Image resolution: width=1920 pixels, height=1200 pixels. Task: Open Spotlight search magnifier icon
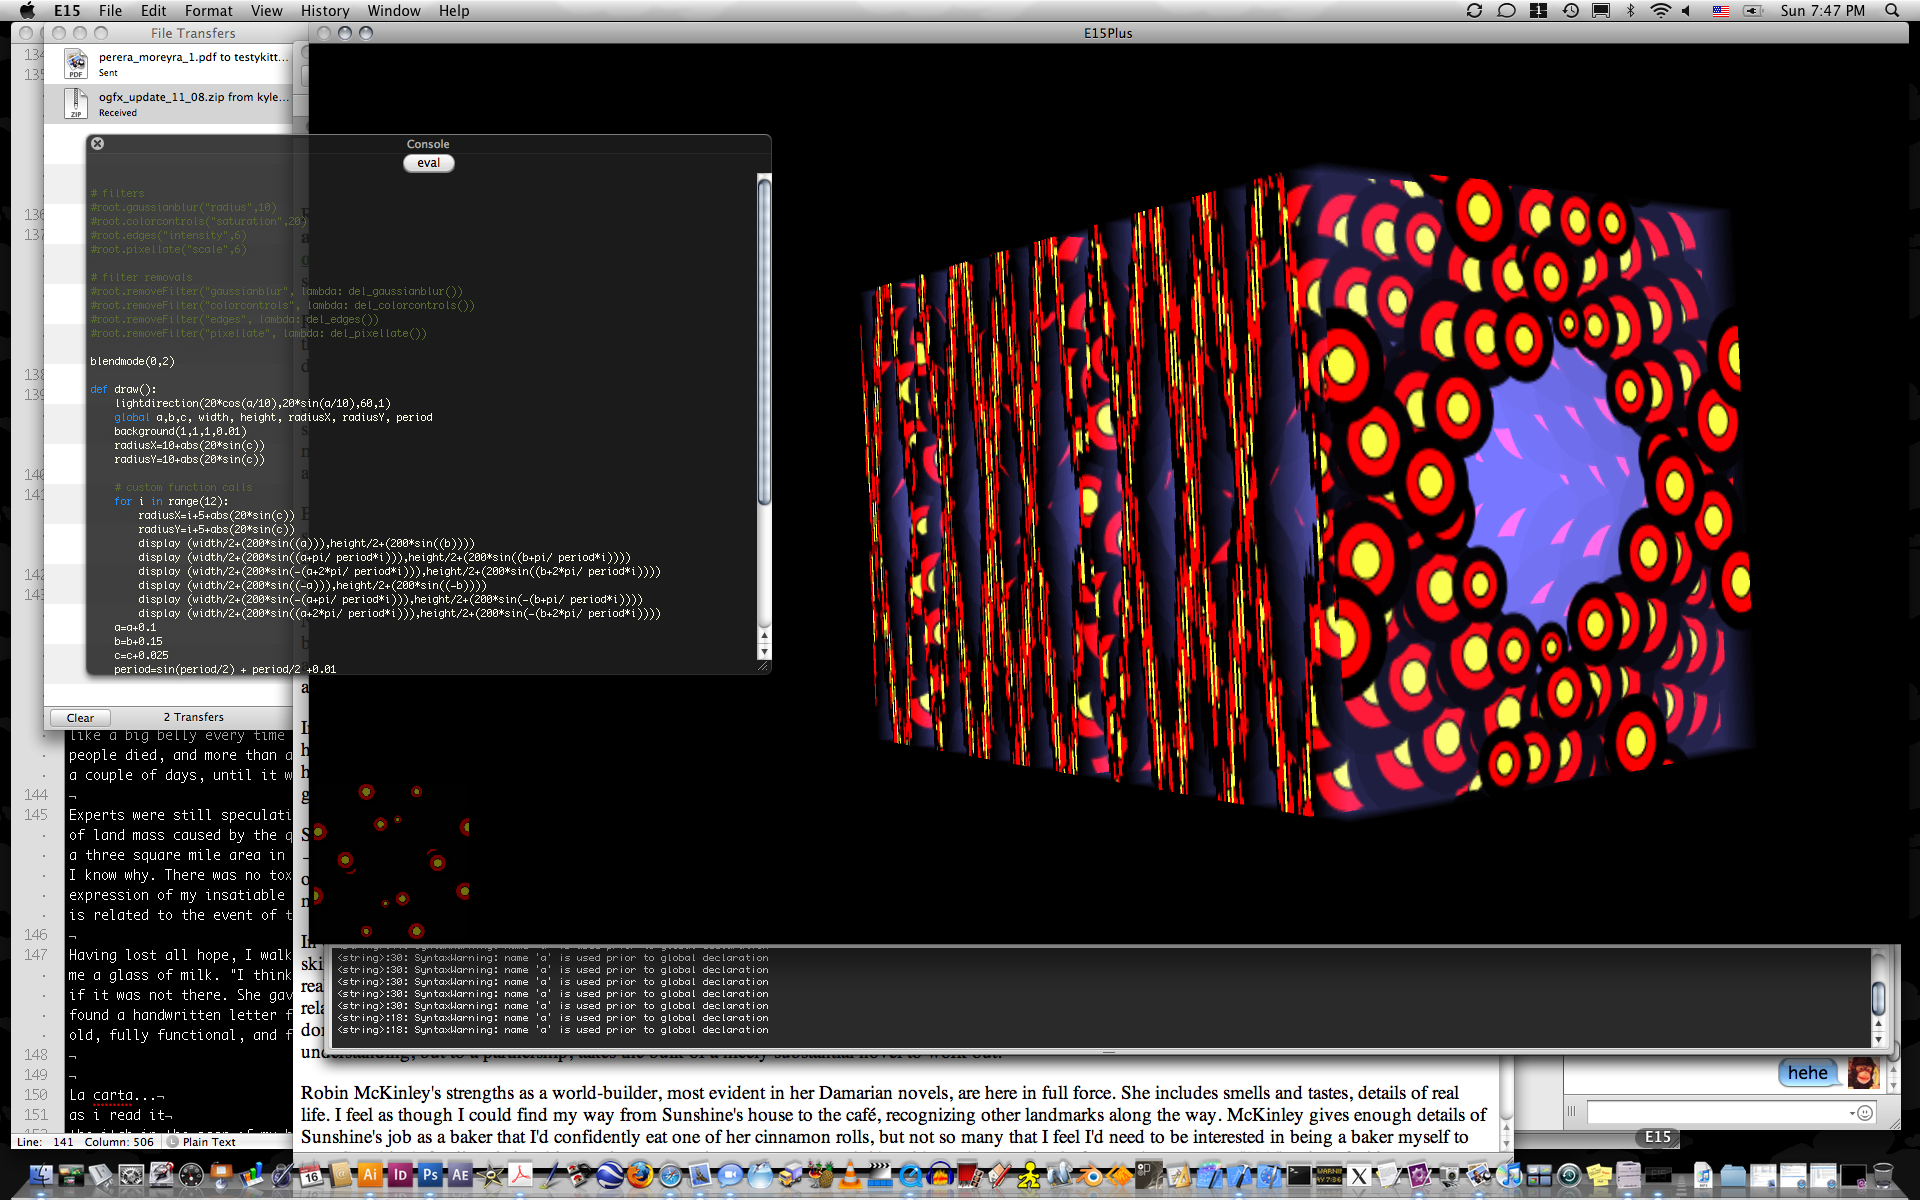pyautogui.click(x=1892, y=11)
